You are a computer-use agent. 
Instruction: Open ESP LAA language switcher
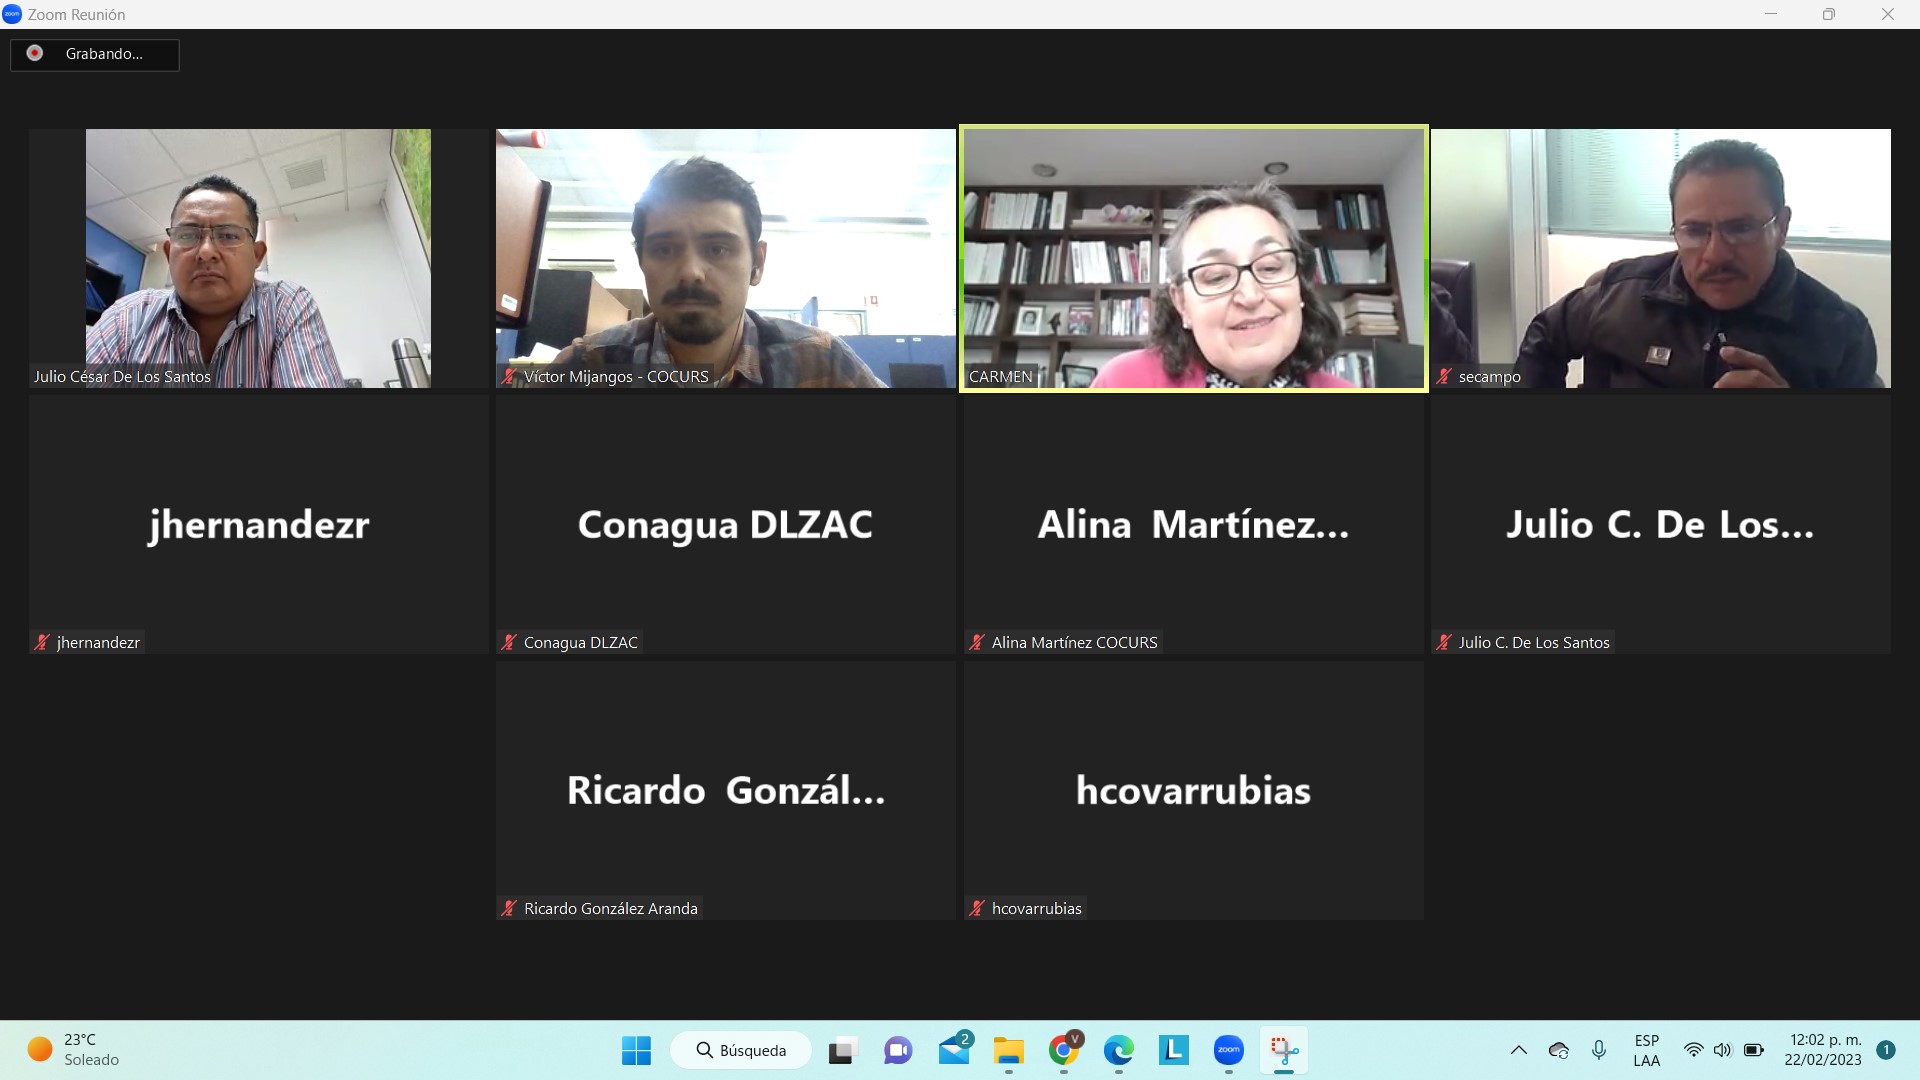click(1646, 1050)
